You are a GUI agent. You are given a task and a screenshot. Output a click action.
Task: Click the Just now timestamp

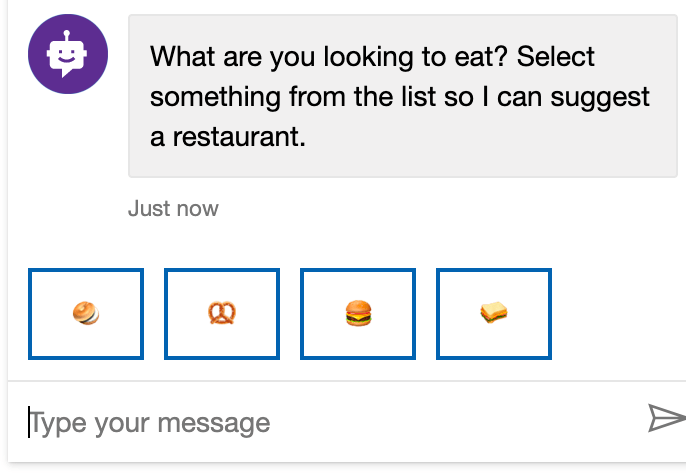tap(173, 209)
